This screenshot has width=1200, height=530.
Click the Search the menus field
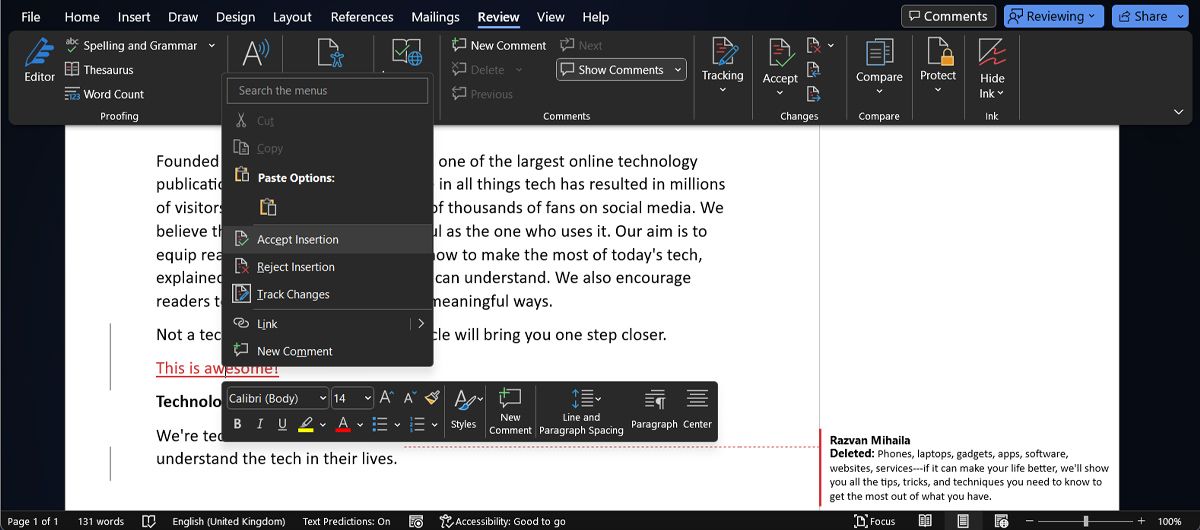pos(327,90)
